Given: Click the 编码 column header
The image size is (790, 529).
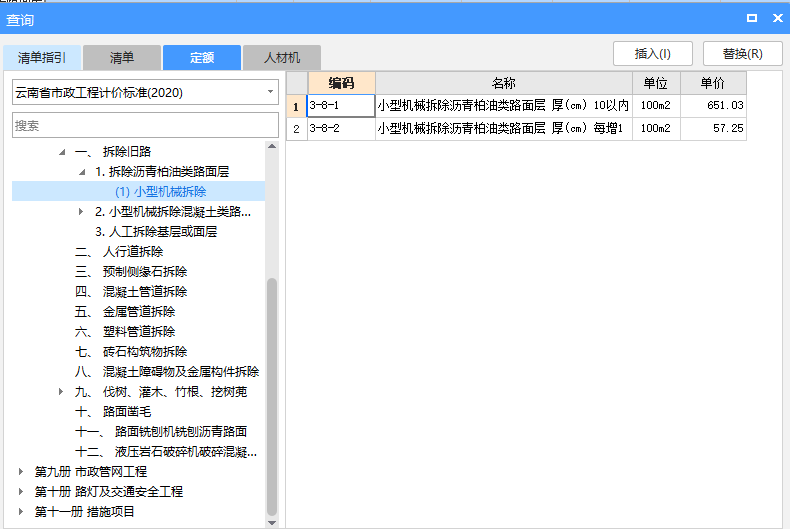Looking at the screenshot, I should [342, 83].
